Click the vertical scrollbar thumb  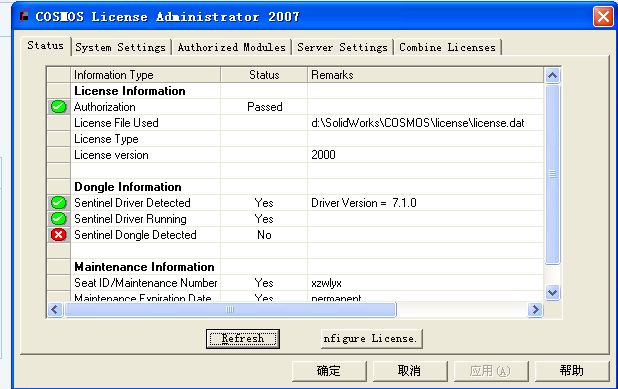[552, 174]
